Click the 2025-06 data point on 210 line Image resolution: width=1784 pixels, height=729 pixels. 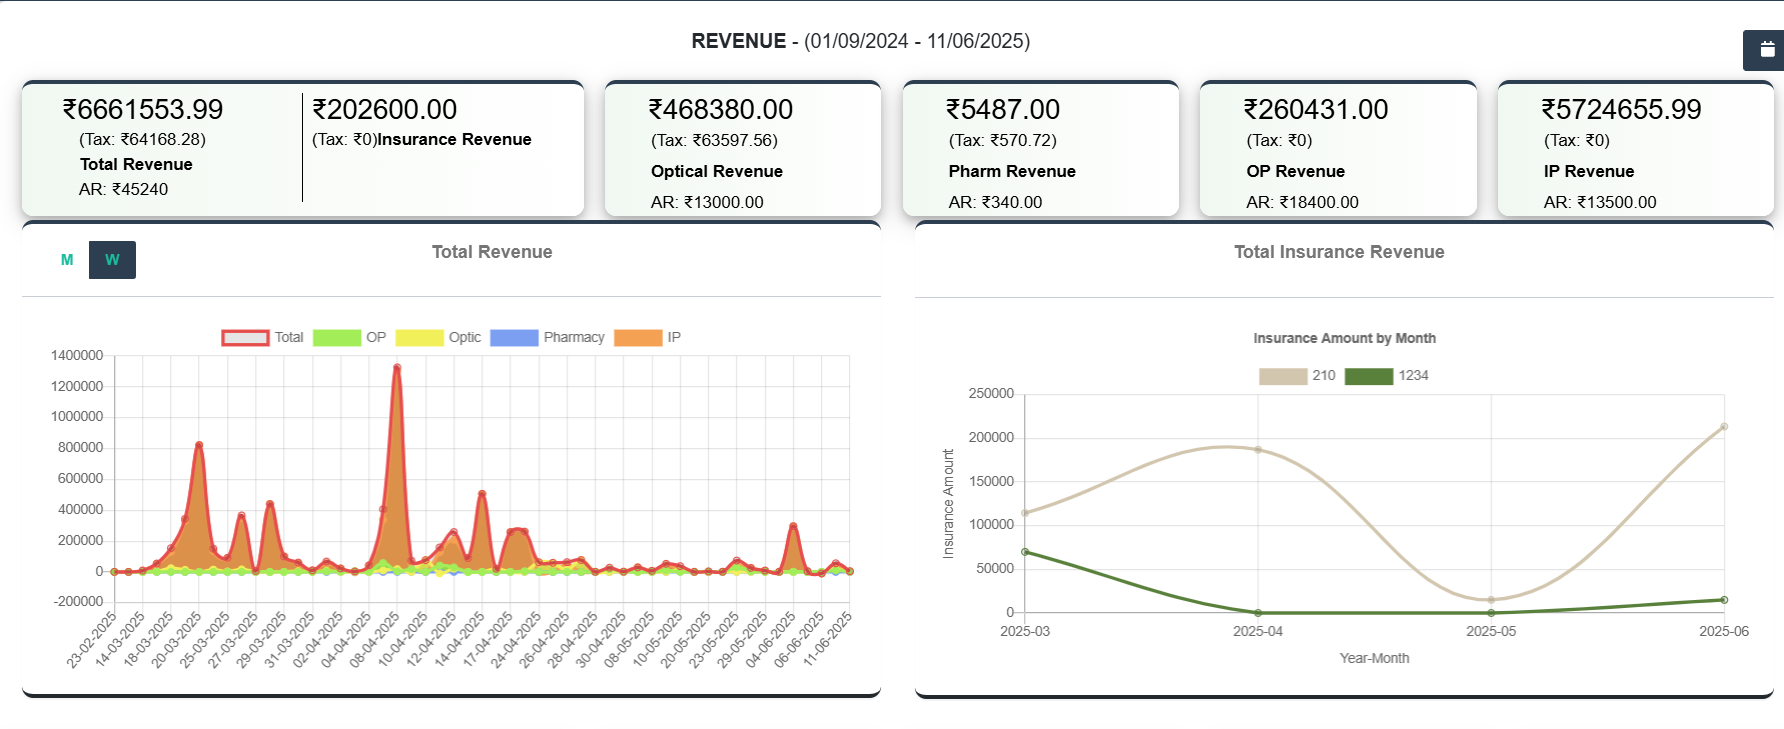click(x=1724, y=427)
